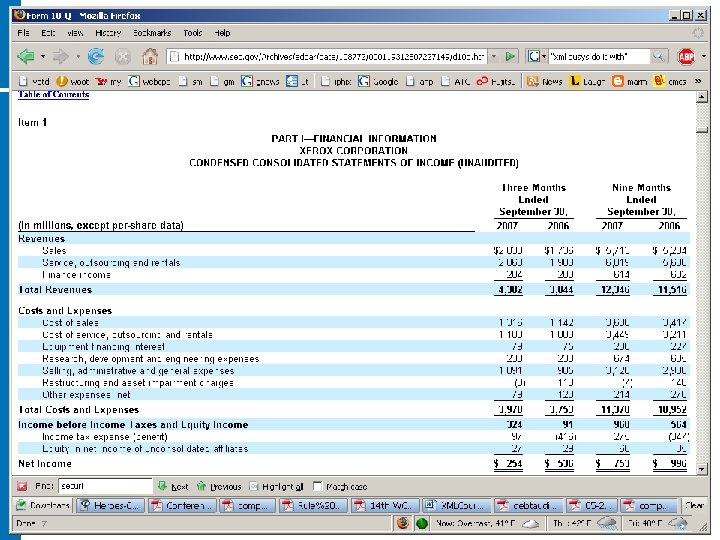The width and height of the screenshot is (720, 540).
Task: Click the Find text field containing 'securi'
Action: point(105,486)
